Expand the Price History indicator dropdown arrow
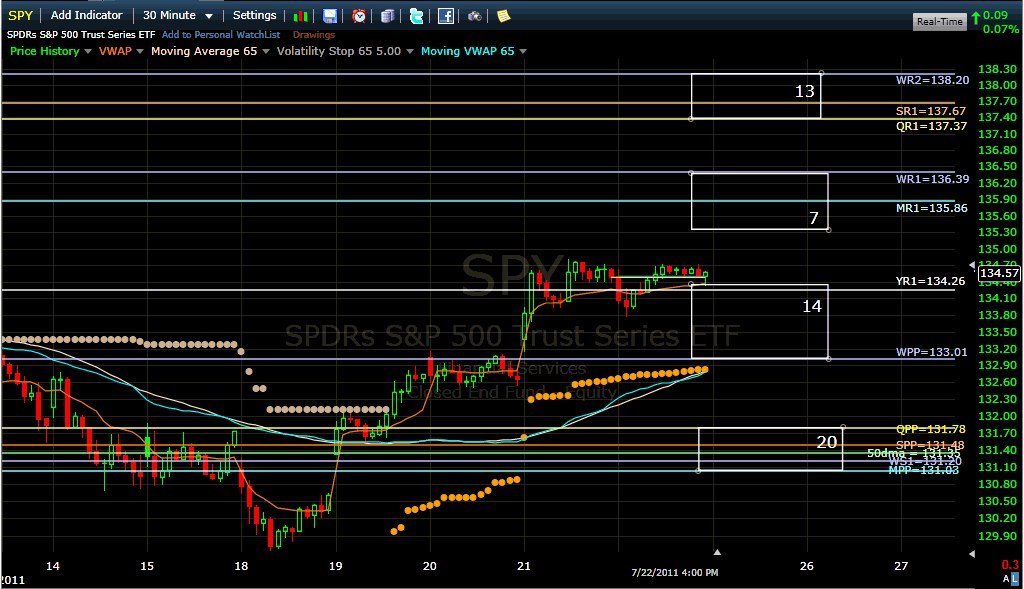 (x=88, y=52)
